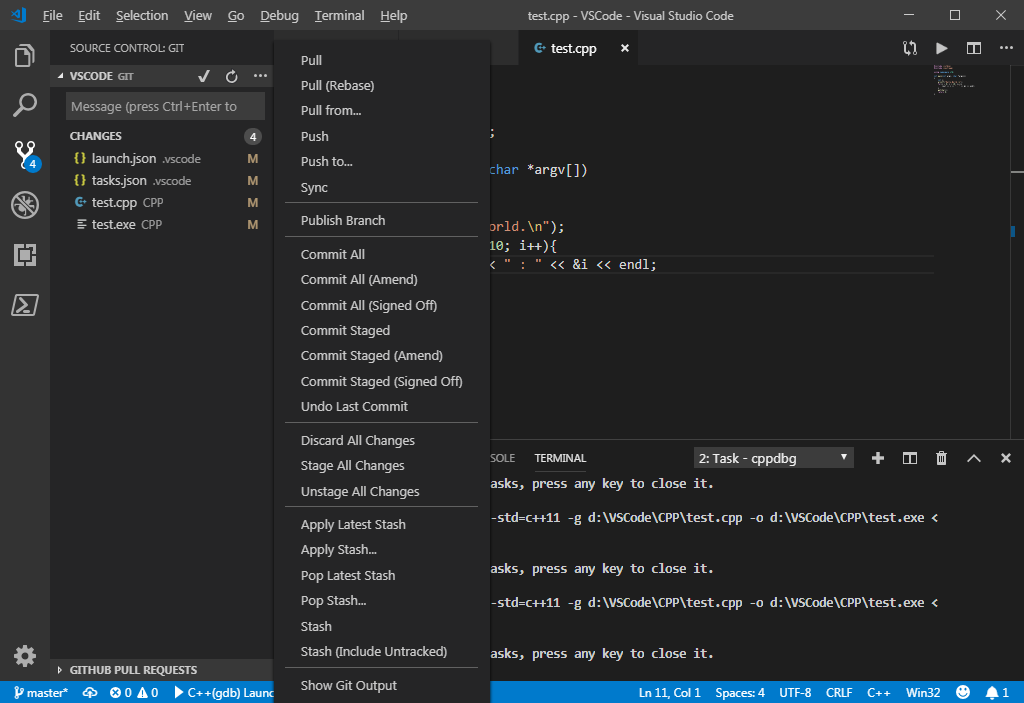Toggle the split editor layout
The height and width of the screenshot is (703, 1024).
coord(974,48)
